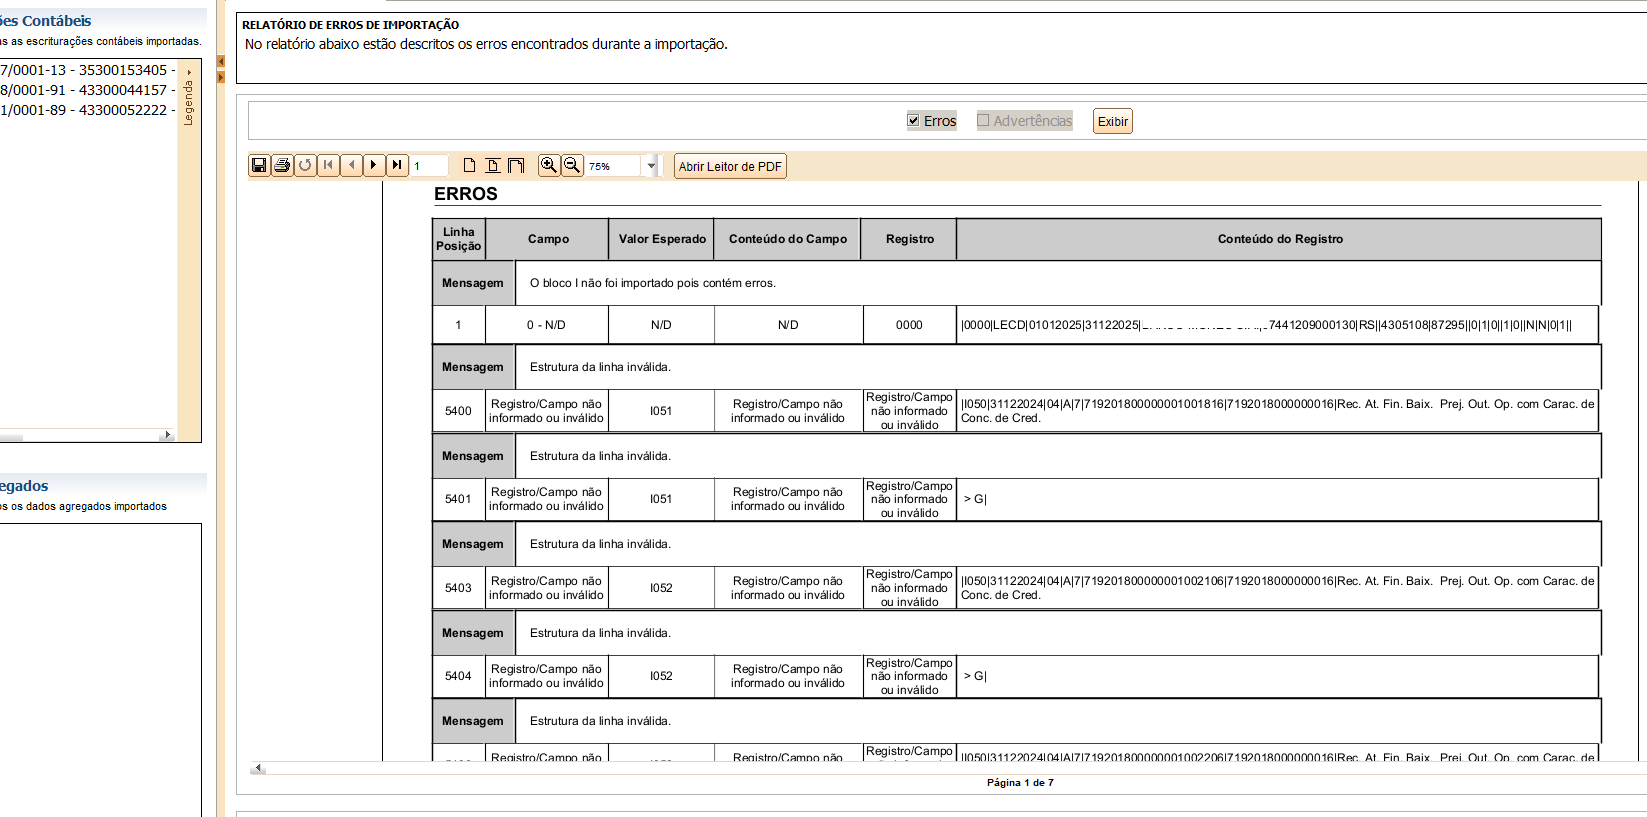Screen dimensions: 1647x817
Task: Click the report's horizontal scrollbar left arrow
Action: coord(258,768)
